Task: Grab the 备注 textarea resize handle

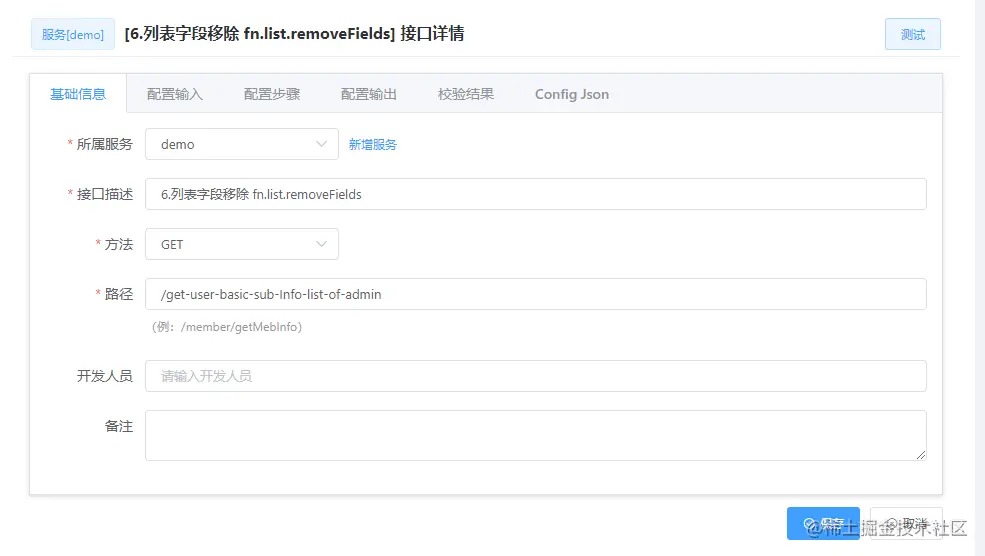Action: (920, 454)
